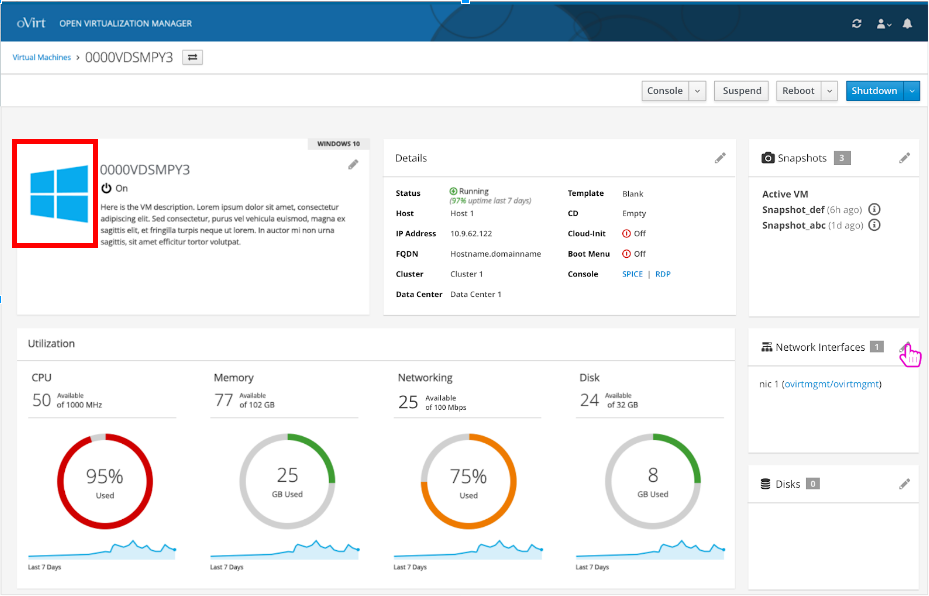This screenshot has width=929, height=596.
Task: Click the Disks panel edit pencil
Action: (905, 483)
